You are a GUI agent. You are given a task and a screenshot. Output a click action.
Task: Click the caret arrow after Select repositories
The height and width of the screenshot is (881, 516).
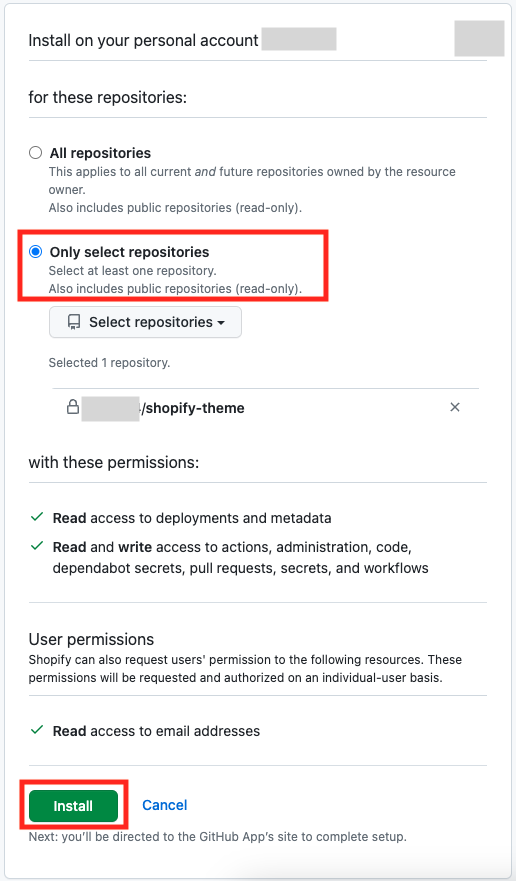point(221,323)
